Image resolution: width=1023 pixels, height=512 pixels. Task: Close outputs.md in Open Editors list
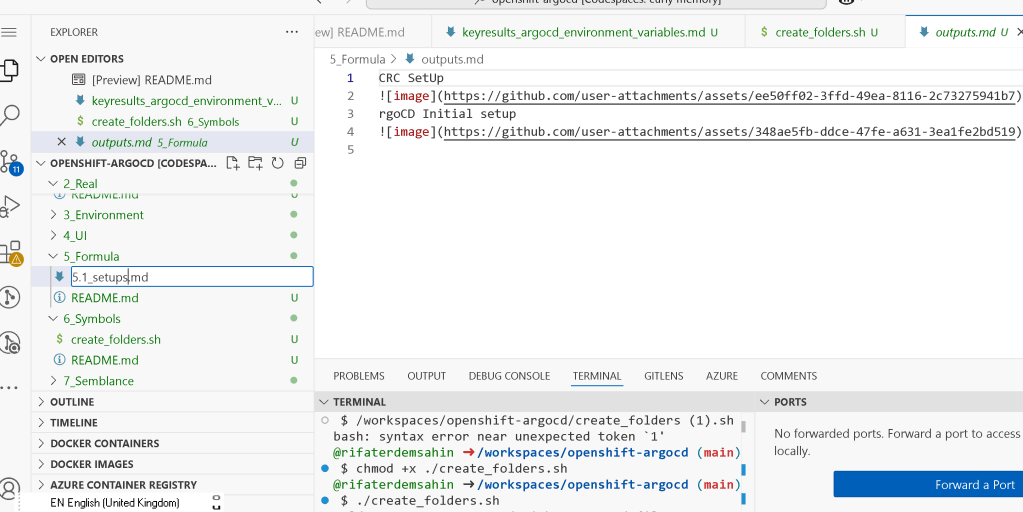(x=61, y=142)
